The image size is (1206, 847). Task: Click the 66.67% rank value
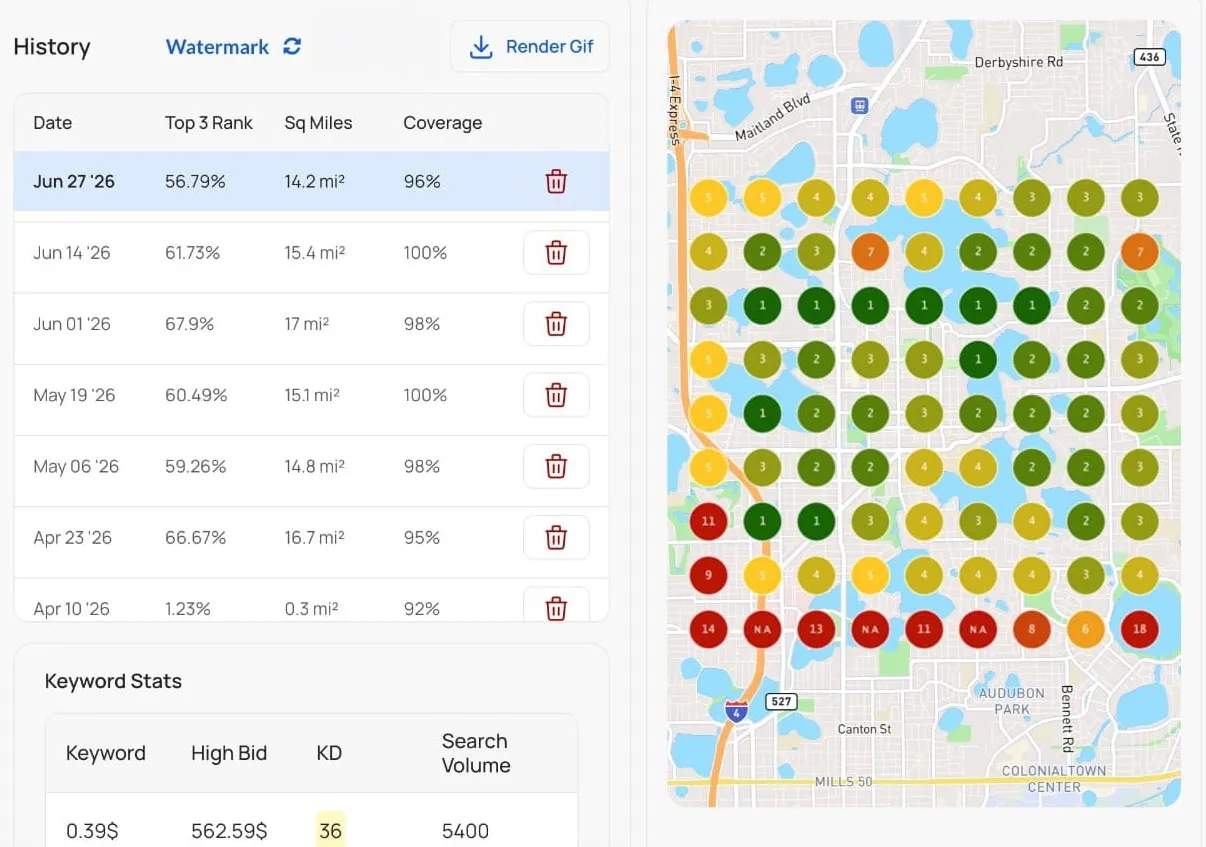point(195,538)
